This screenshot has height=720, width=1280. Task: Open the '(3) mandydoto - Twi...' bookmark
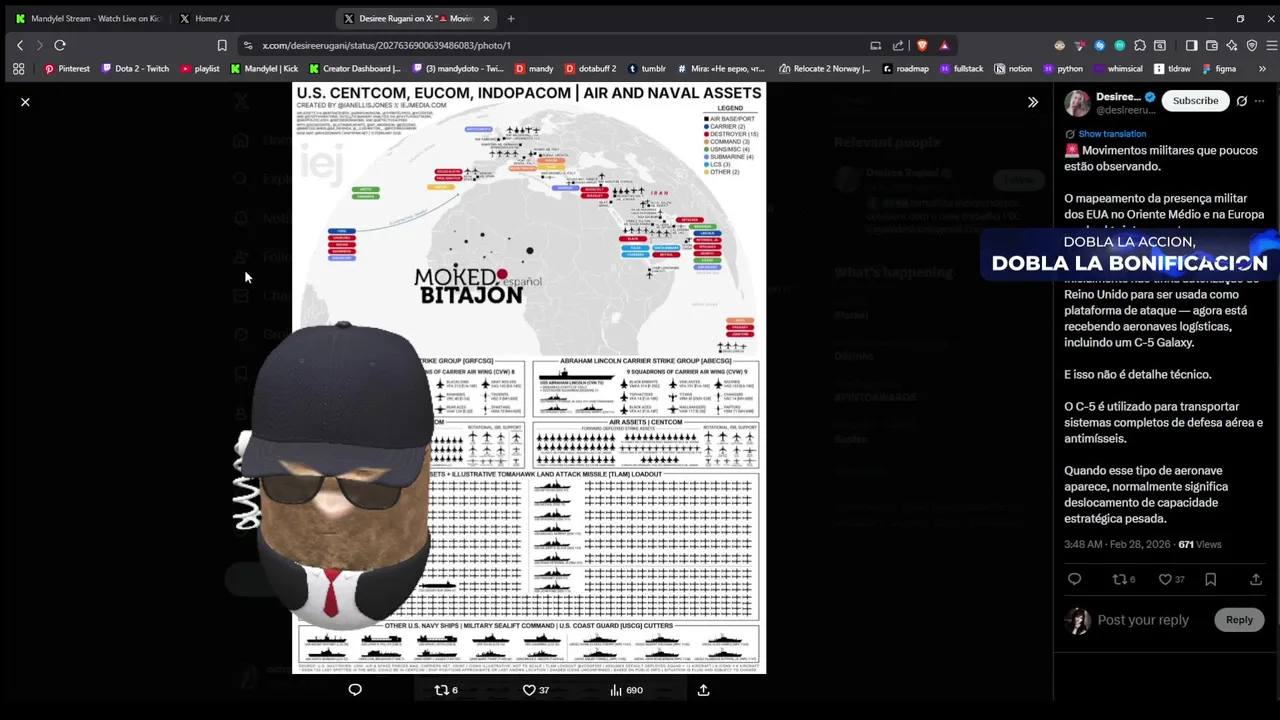(x=458, y=69)
